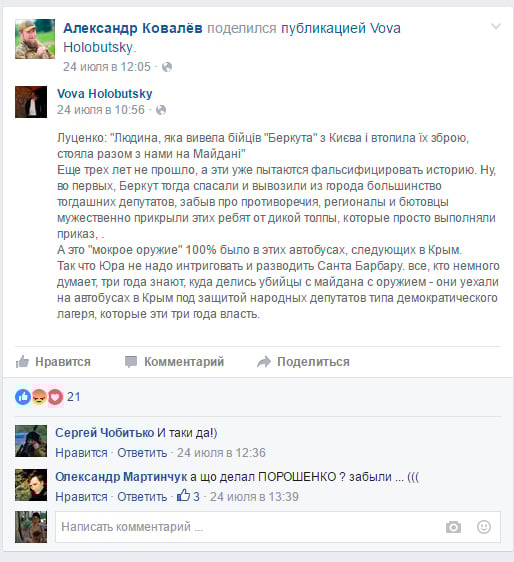Viewport: 514px width, 562px height.
Task: Click the Написать комментарий input field
Action: point(278,527)
